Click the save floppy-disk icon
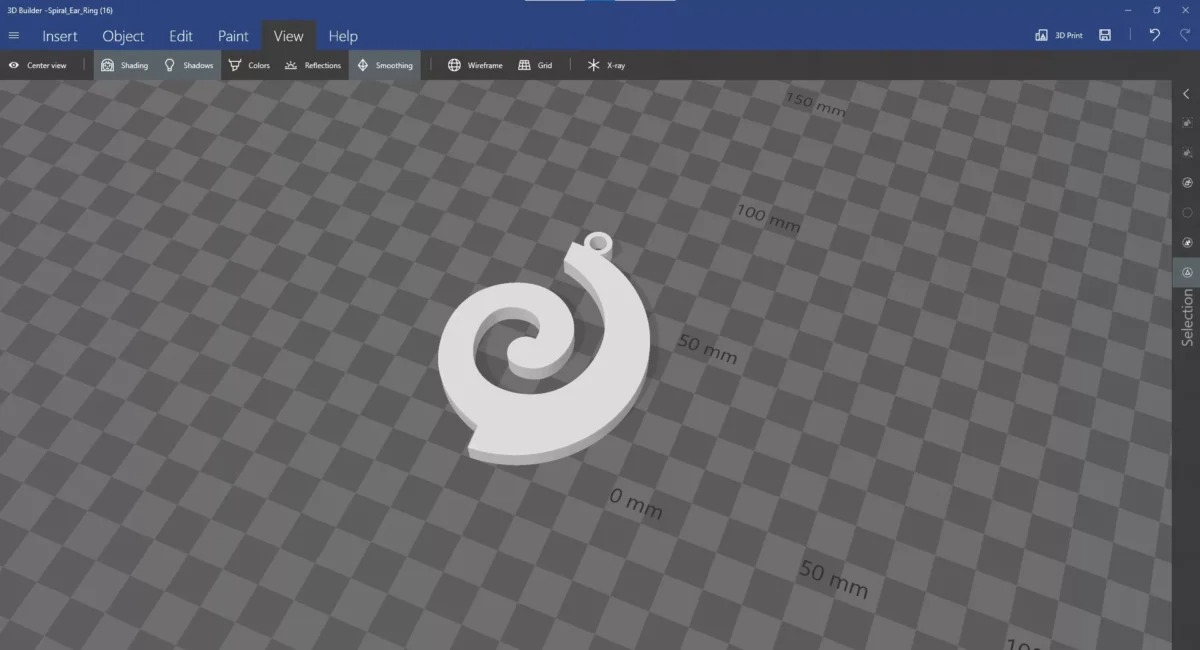The image size is (1200, 650). click(1105, 35)
